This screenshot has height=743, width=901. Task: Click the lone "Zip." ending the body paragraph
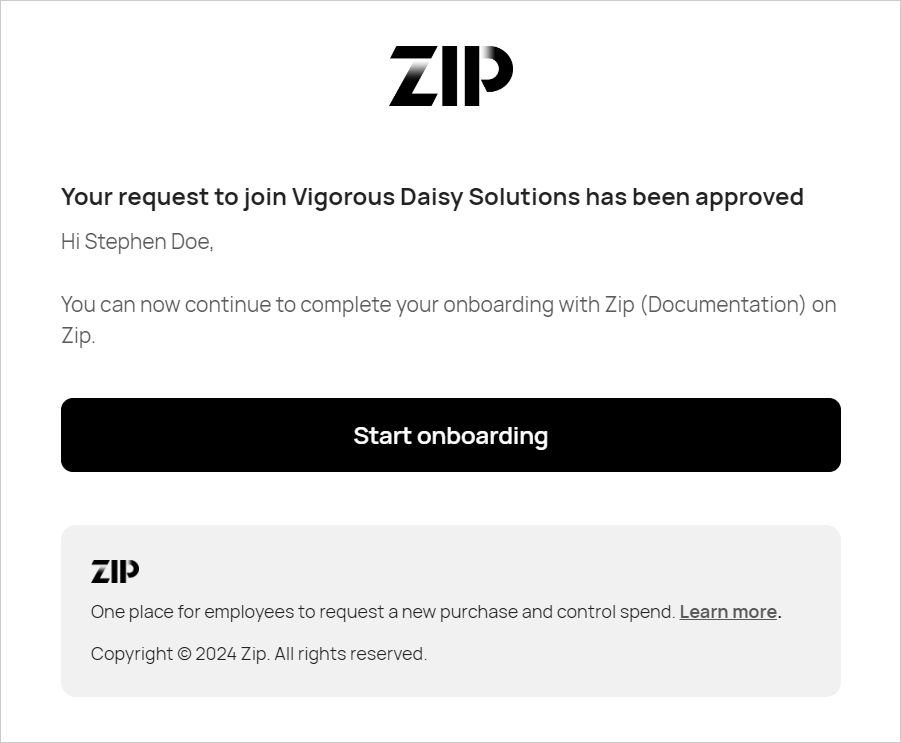(78, 336)
